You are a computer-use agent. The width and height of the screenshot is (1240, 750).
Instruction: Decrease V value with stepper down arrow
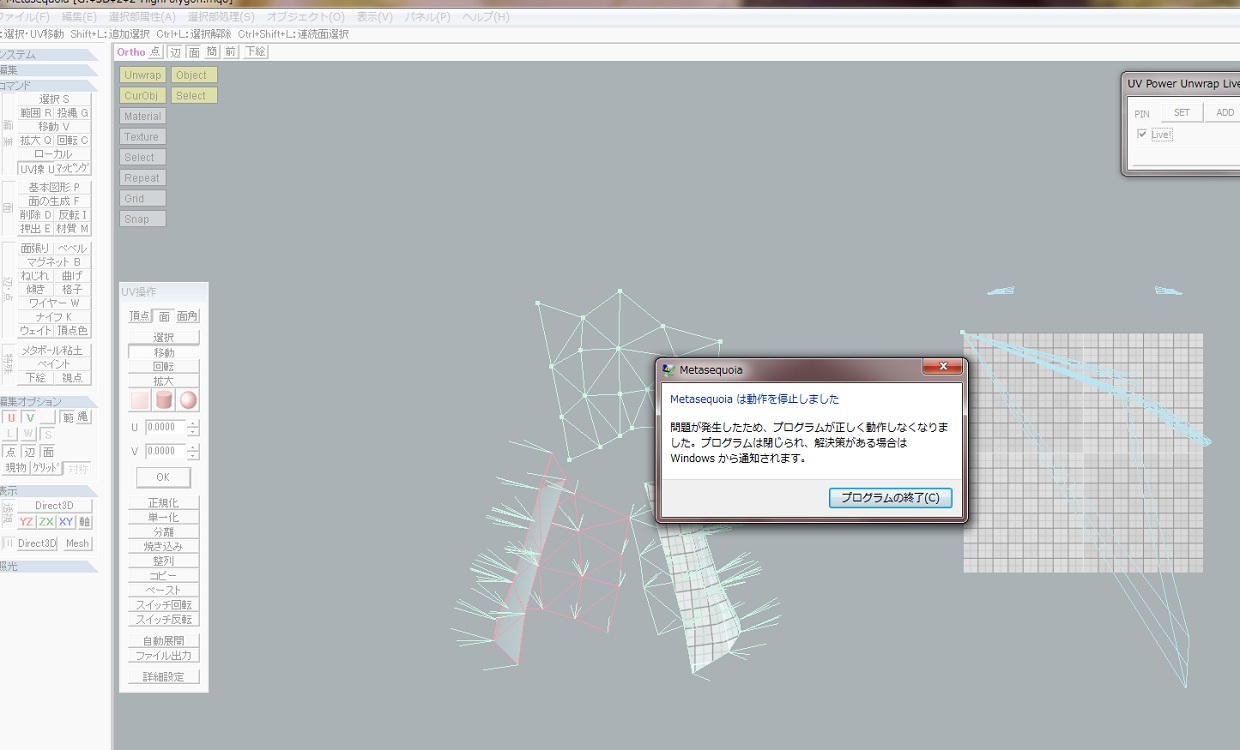pyautogui.click(x=193, y=455)
